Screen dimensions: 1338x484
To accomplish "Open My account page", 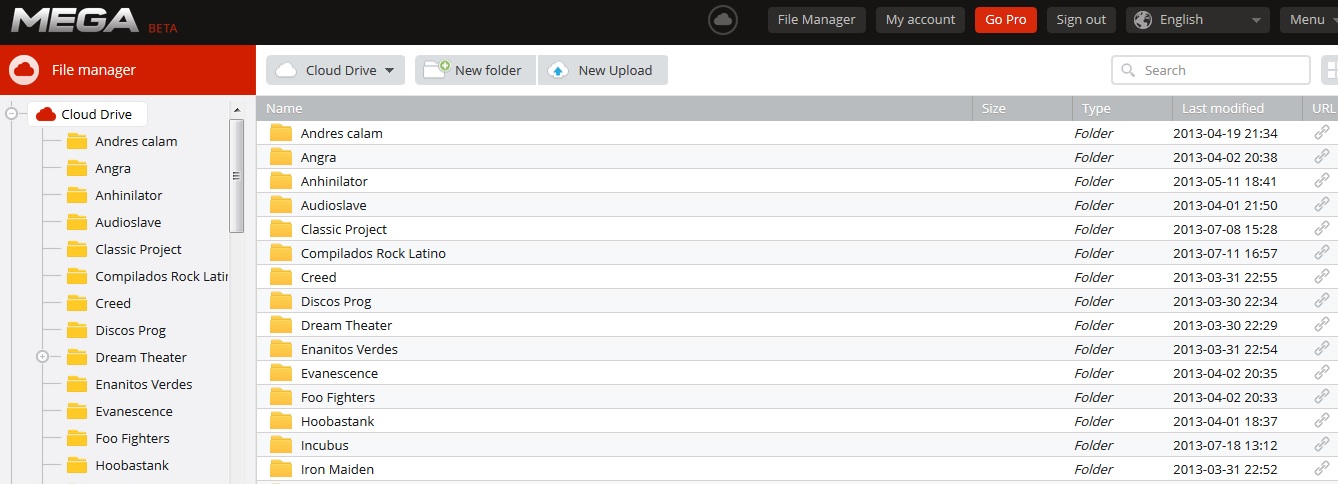I will pyautogui.click(x=920, y=20).
